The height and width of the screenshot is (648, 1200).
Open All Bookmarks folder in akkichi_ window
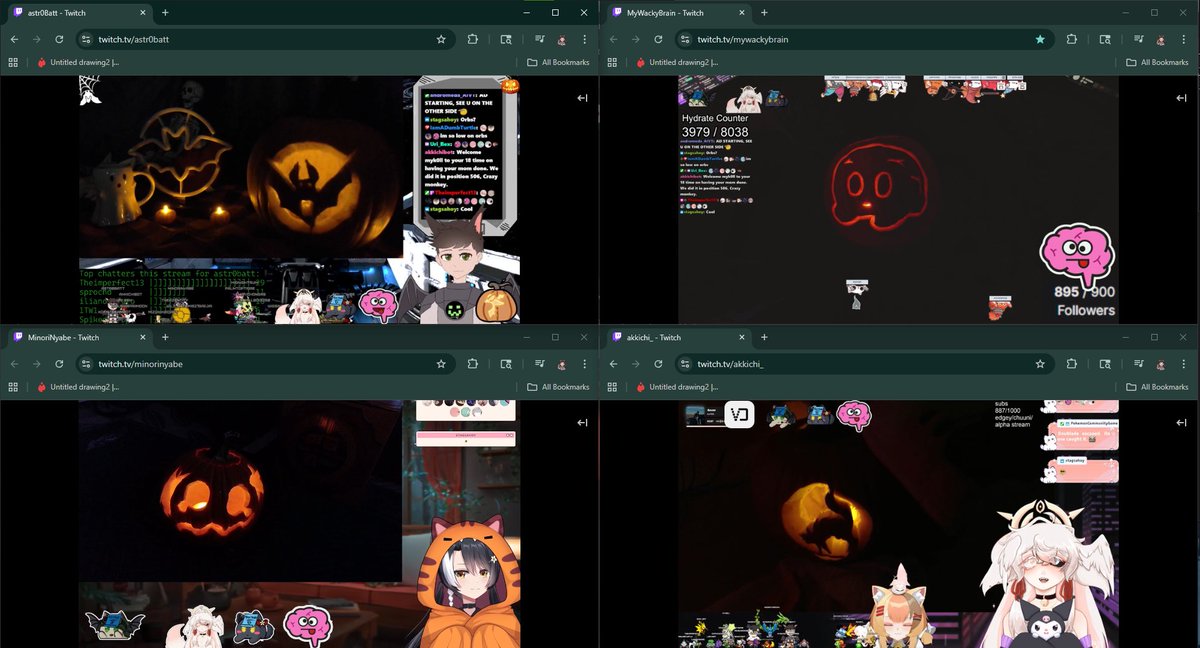click(1158, 387)
